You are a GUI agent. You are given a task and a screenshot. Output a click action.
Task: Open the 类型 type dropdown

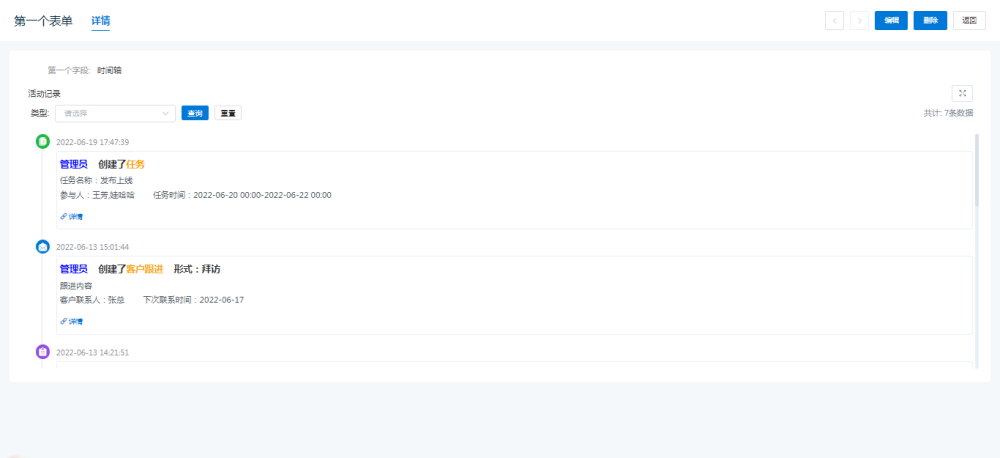115,113
